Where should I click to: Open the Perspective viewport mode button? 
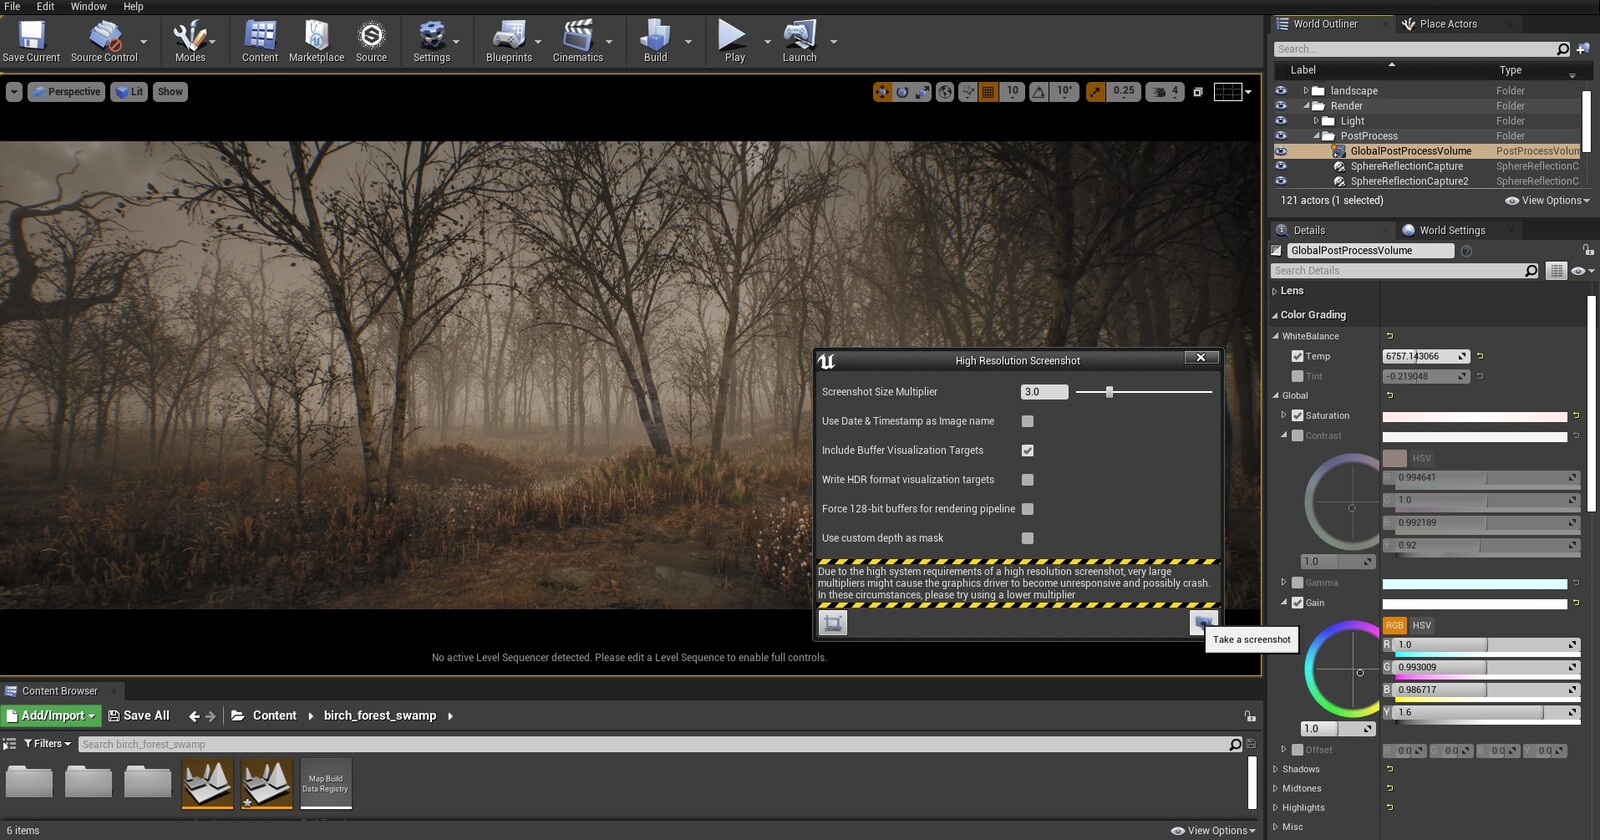(x=66, y=92)
